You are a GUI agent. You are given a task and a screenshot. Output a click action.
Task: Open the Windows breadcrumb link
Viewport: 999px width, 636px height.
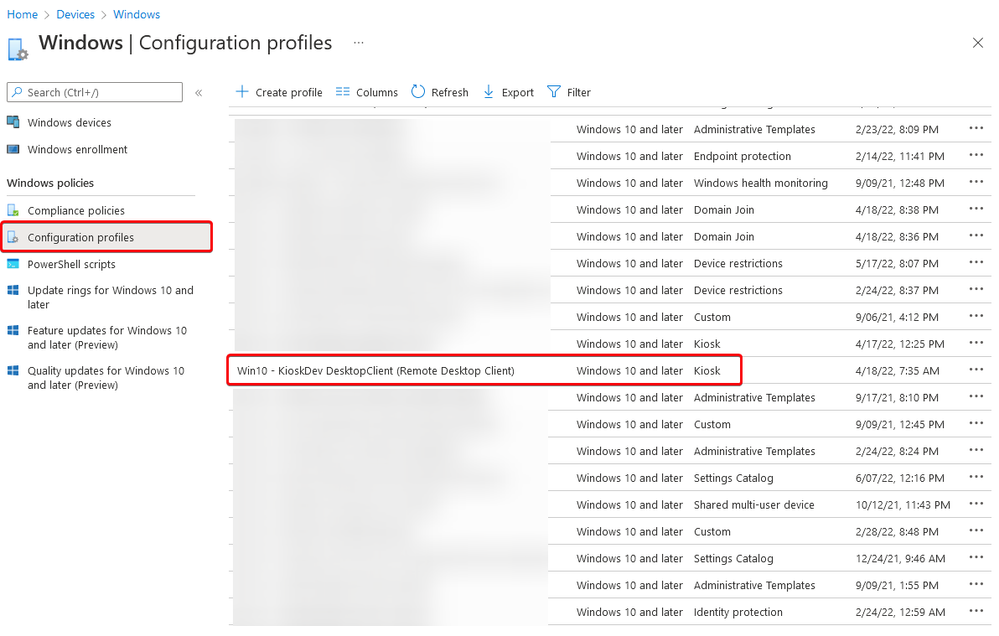click(x=136, y=14)
